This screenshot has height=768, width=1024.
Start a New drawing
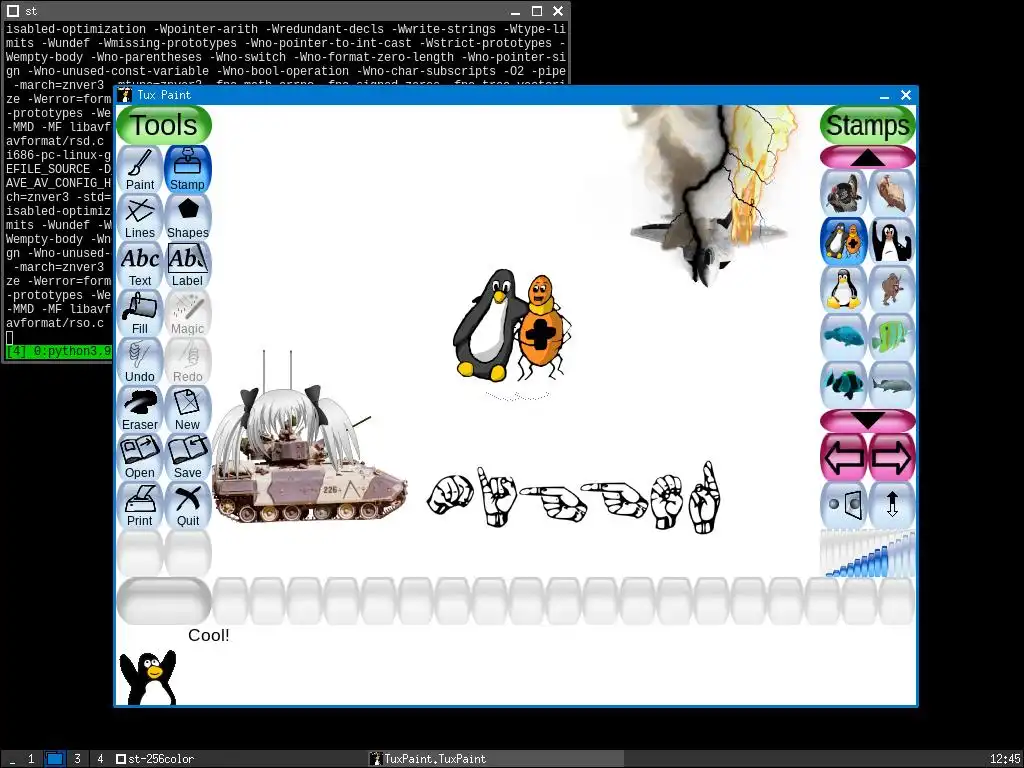[187, 409]
